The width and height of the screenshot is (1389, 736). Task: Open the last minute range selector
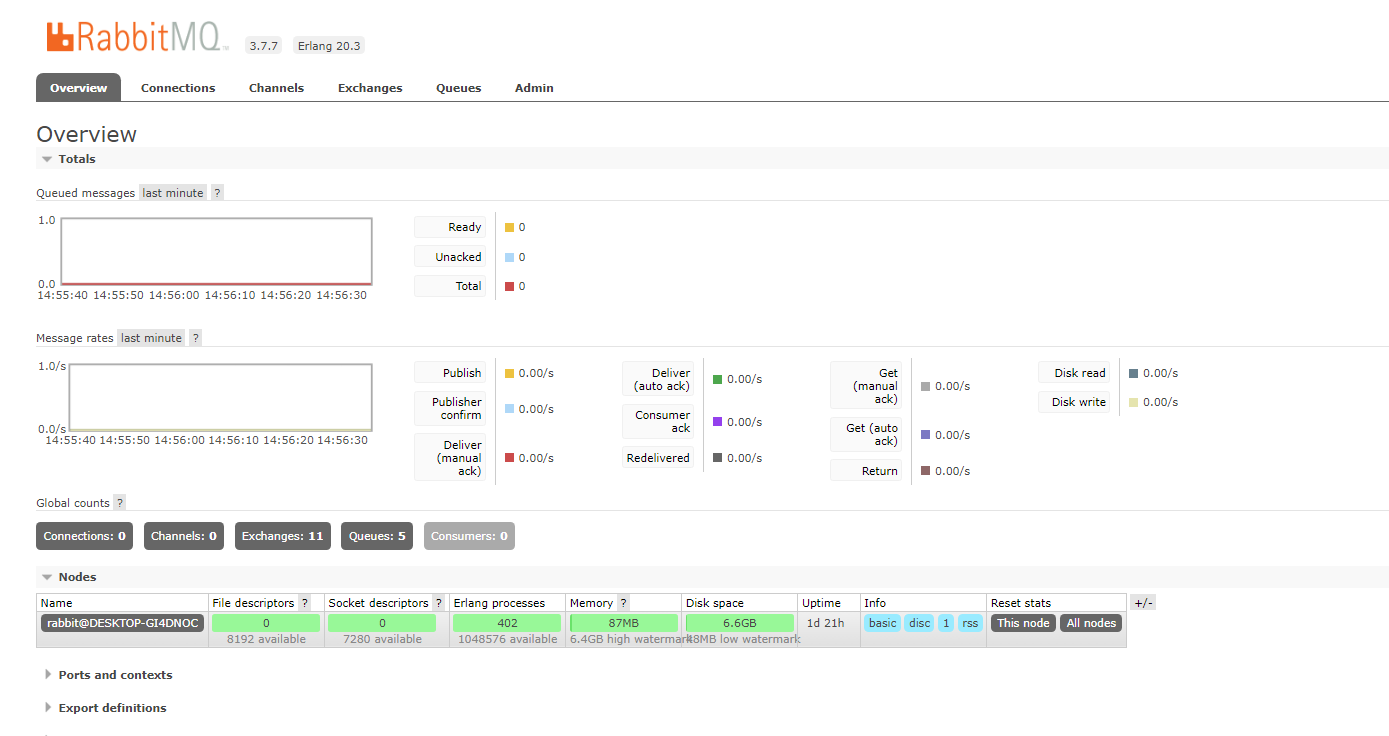pos(172,192)
